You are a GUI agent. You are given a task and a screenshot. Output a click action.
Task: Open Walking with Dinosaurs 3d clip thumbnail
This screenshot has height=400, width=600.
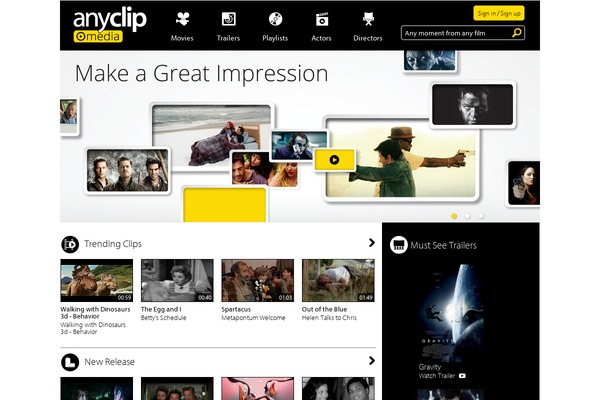click(x=97, y=281)
